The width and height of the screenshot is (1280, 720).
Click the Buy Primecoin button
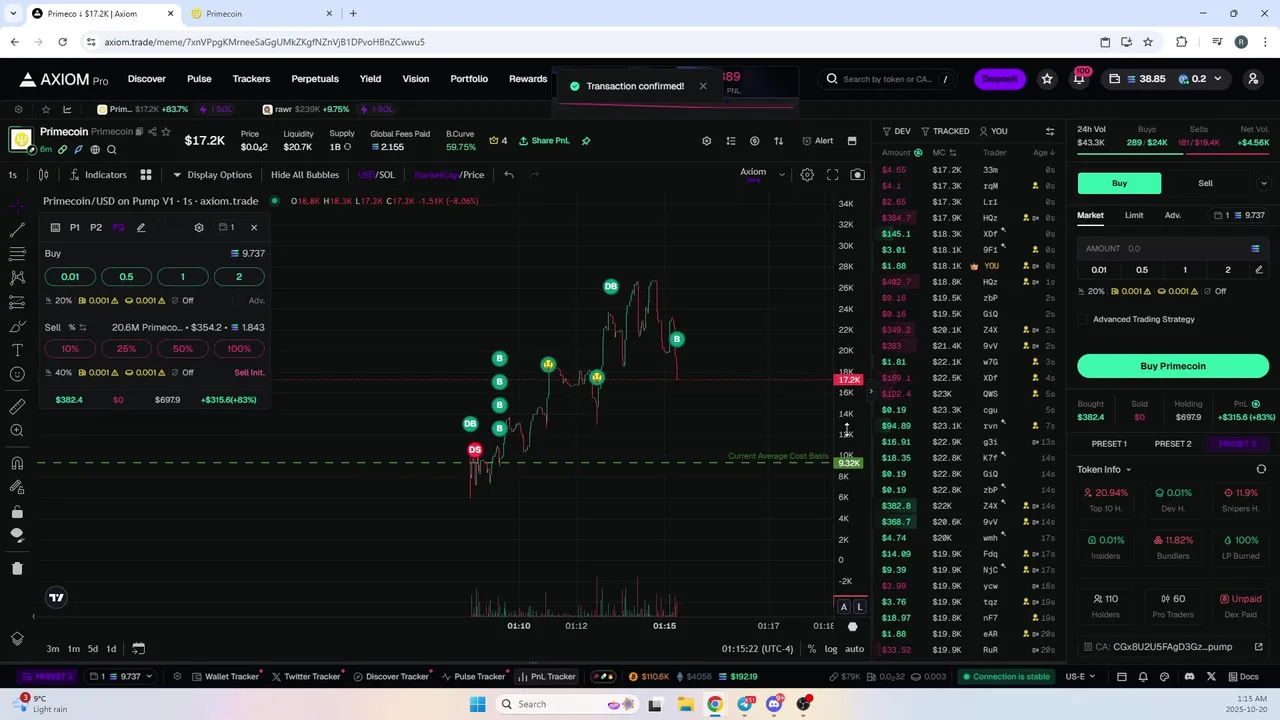pyautogui.click(x=1173, y=366)
